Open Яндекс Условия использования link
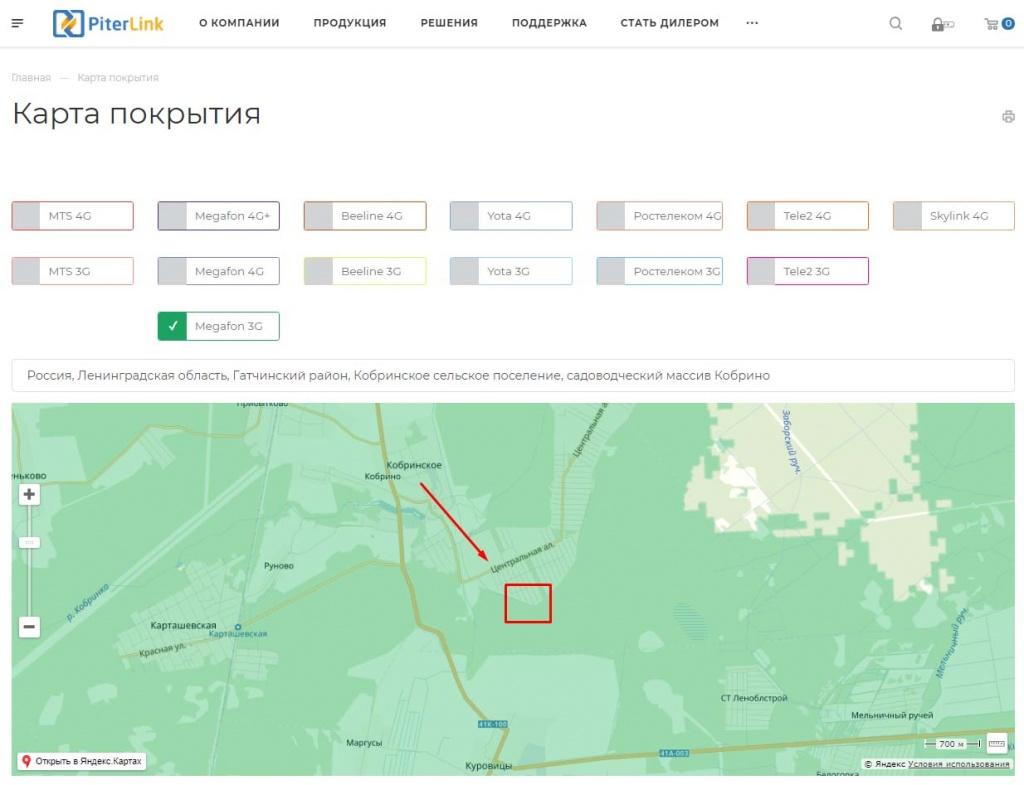 click(959, 763)
